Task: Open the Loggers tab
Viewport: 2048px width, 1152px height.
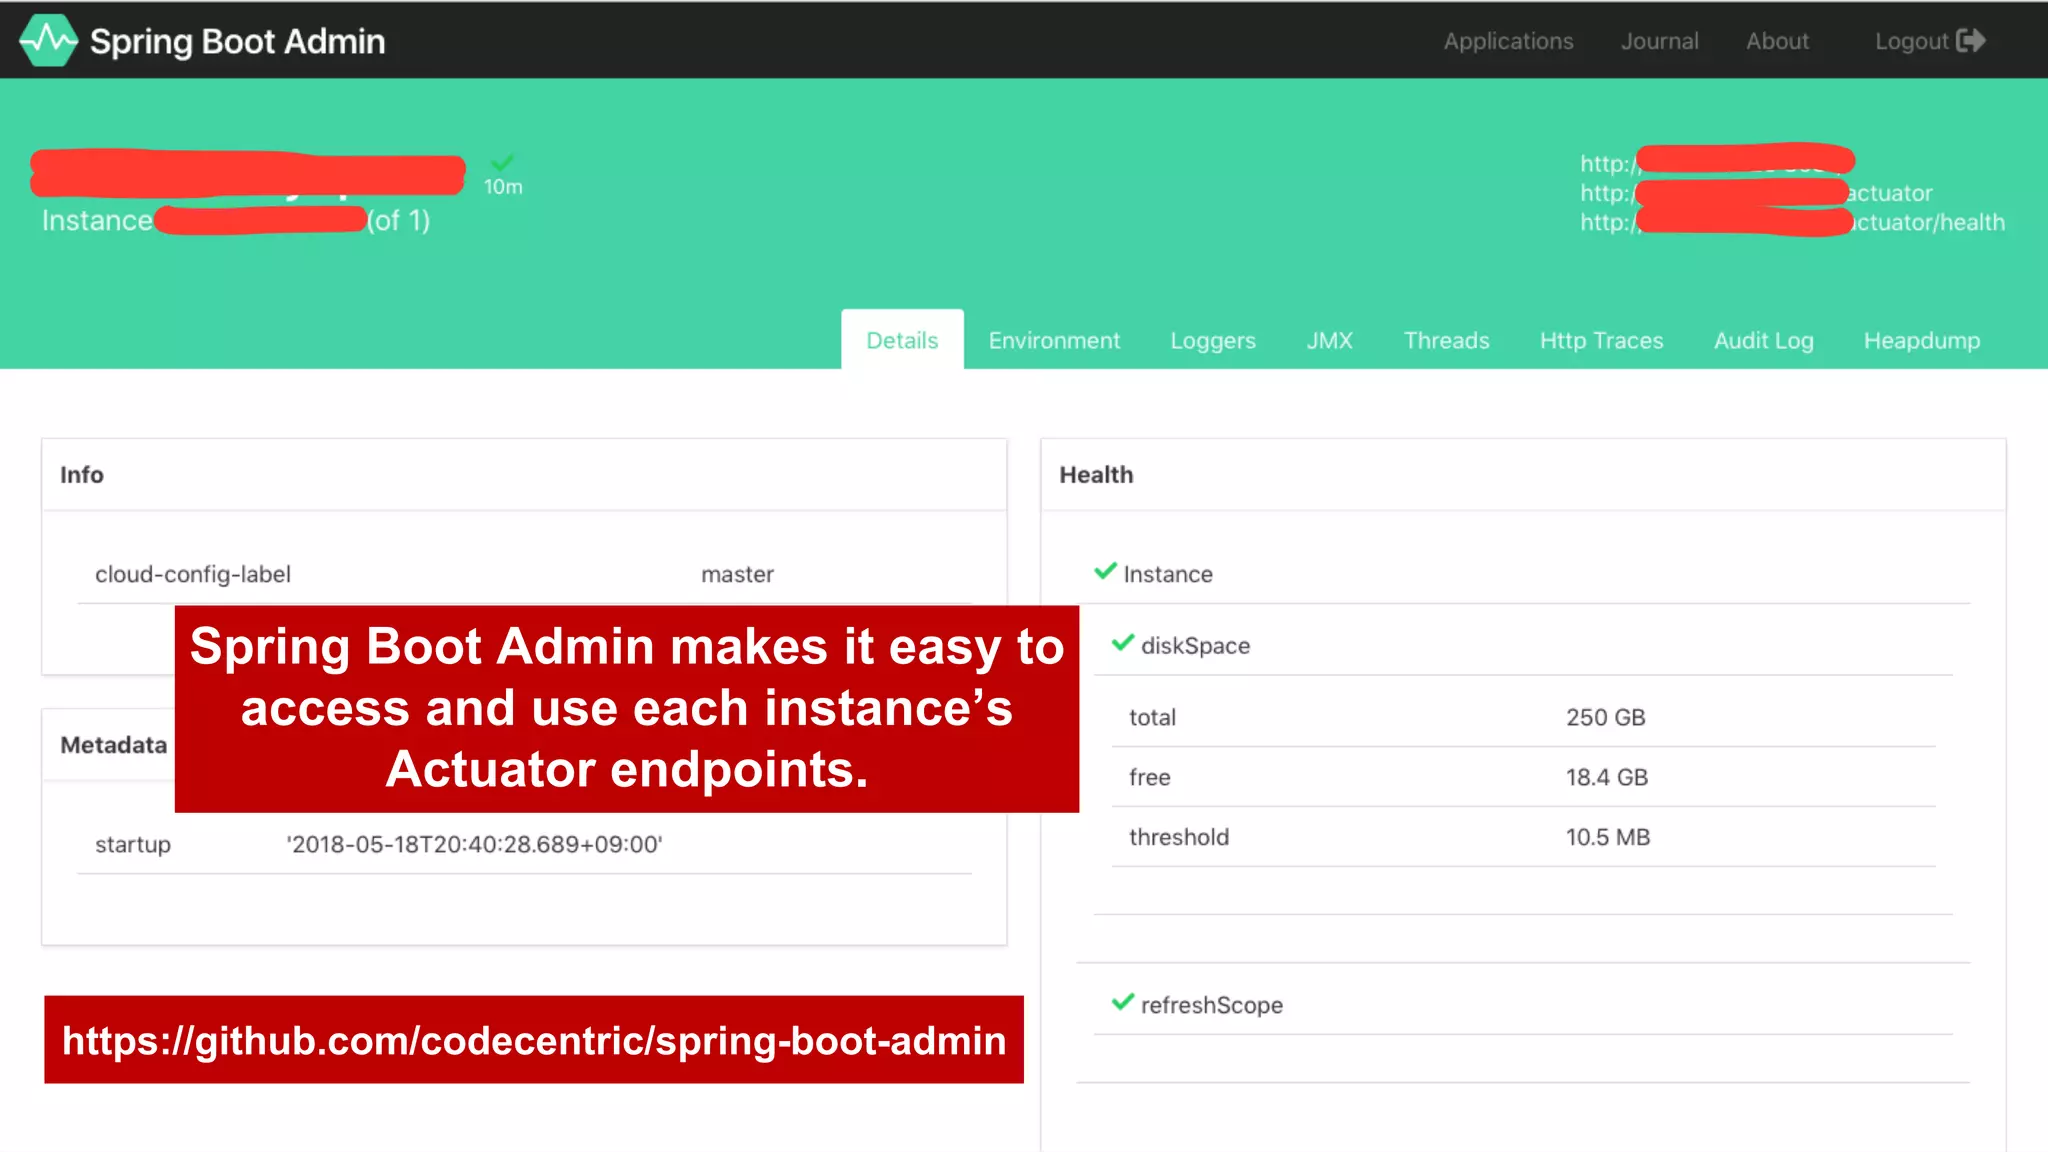Action: pyautogui.click(x=1212, y=341)
